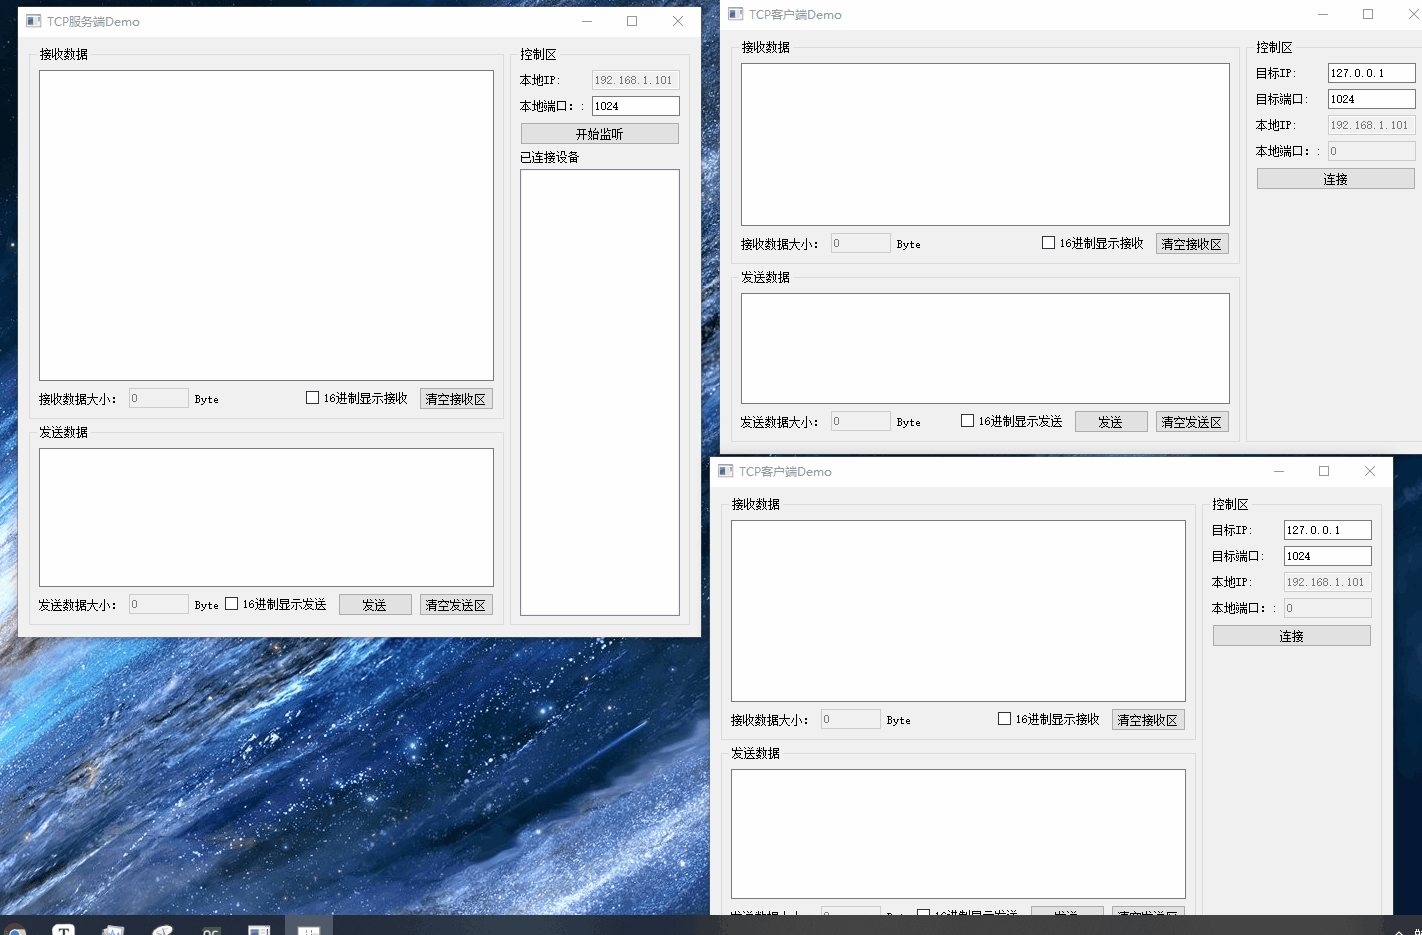The width and height of the screenshot is (1422, 935).
Task: Click 连接 in the top client window
Action: click(x=1335, y=178)
